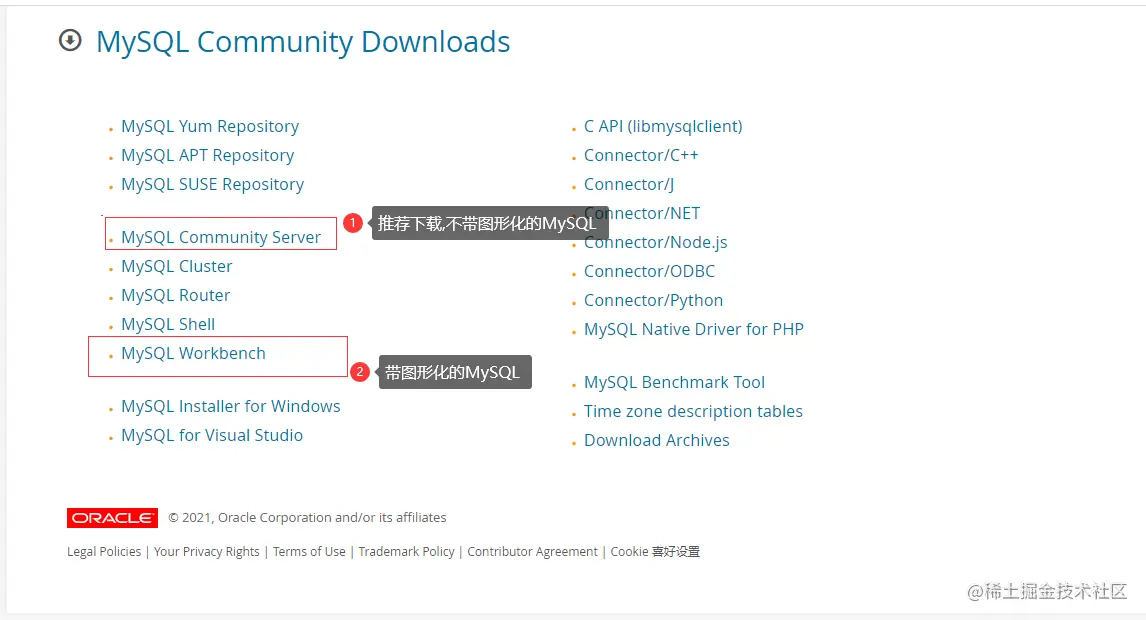1146x620 pixels.
Task: Open MySQL for Visual Studio link
Action: 212,435
